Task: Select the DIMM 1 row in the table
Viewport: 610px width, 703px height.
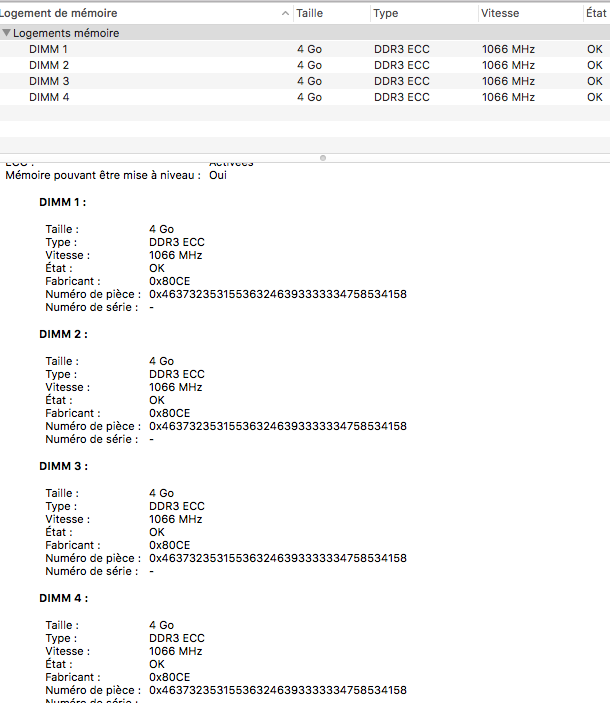Action: tap(305, 49)
